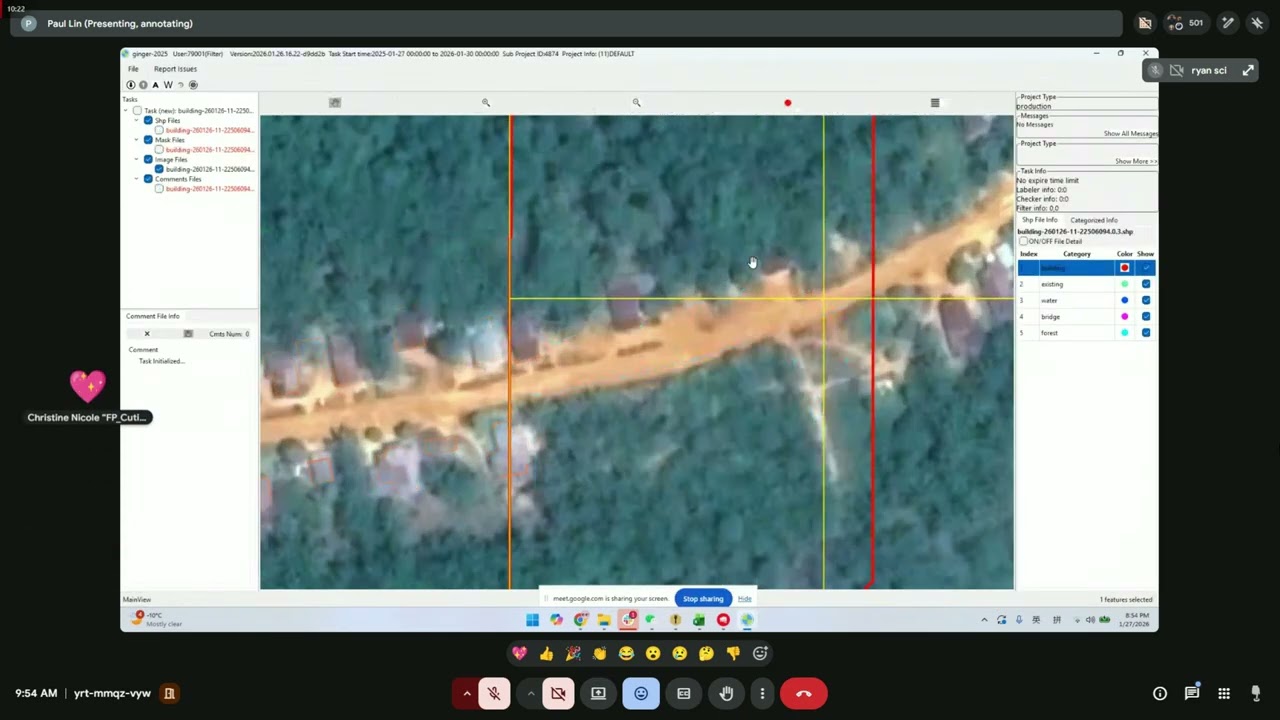The width and height of the screenshot is (1280, 720).
Task: Click the Stop sharing button
Action: pos(703,599)
